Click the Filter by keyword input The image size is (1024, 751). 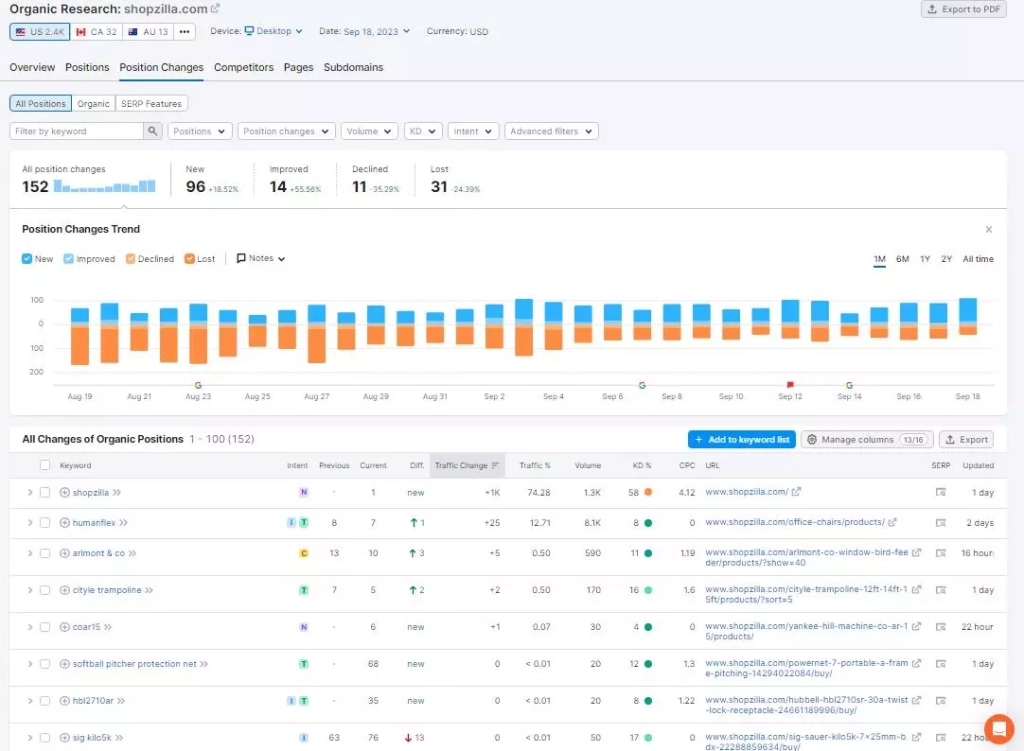click(x=76, y=131)
